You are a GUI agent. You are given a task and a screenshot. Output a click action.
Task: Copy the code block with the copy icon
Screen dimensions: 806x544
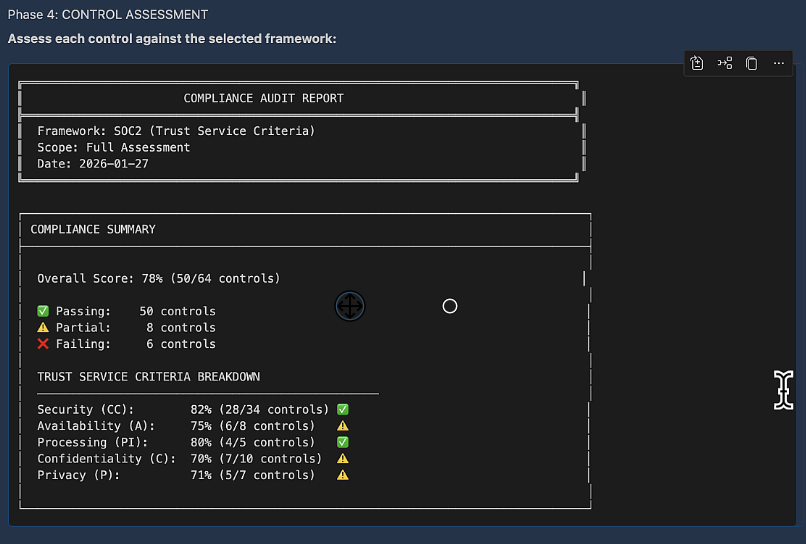[752, 63]
